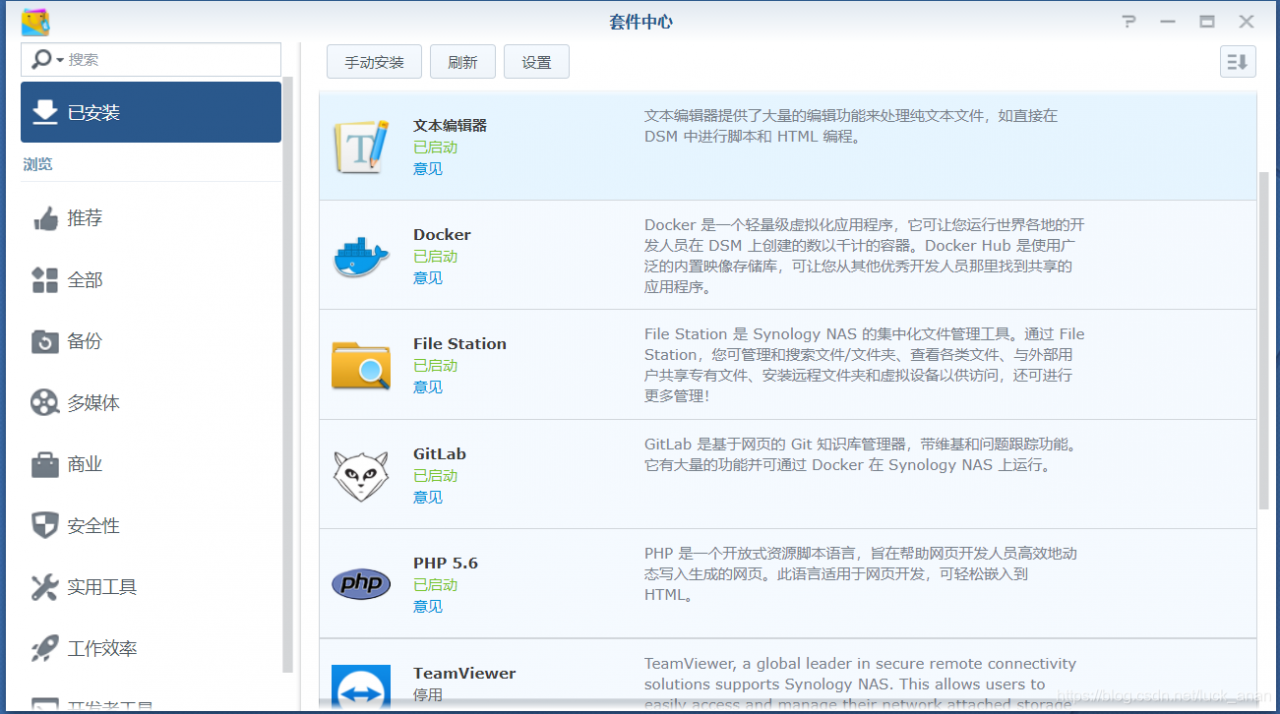
Task: Open the 工作效率 productivity category
Action: coord(151,649)
